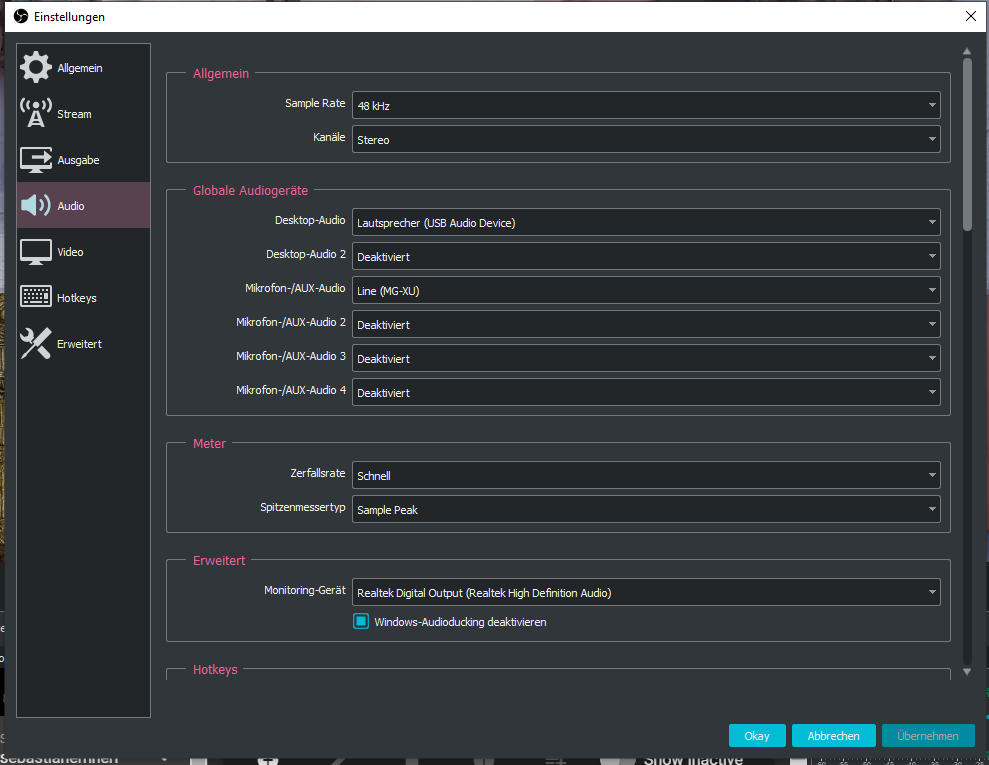
Task: Open the Monitoring-Gerät dropdown
Action: pos(646,593)
